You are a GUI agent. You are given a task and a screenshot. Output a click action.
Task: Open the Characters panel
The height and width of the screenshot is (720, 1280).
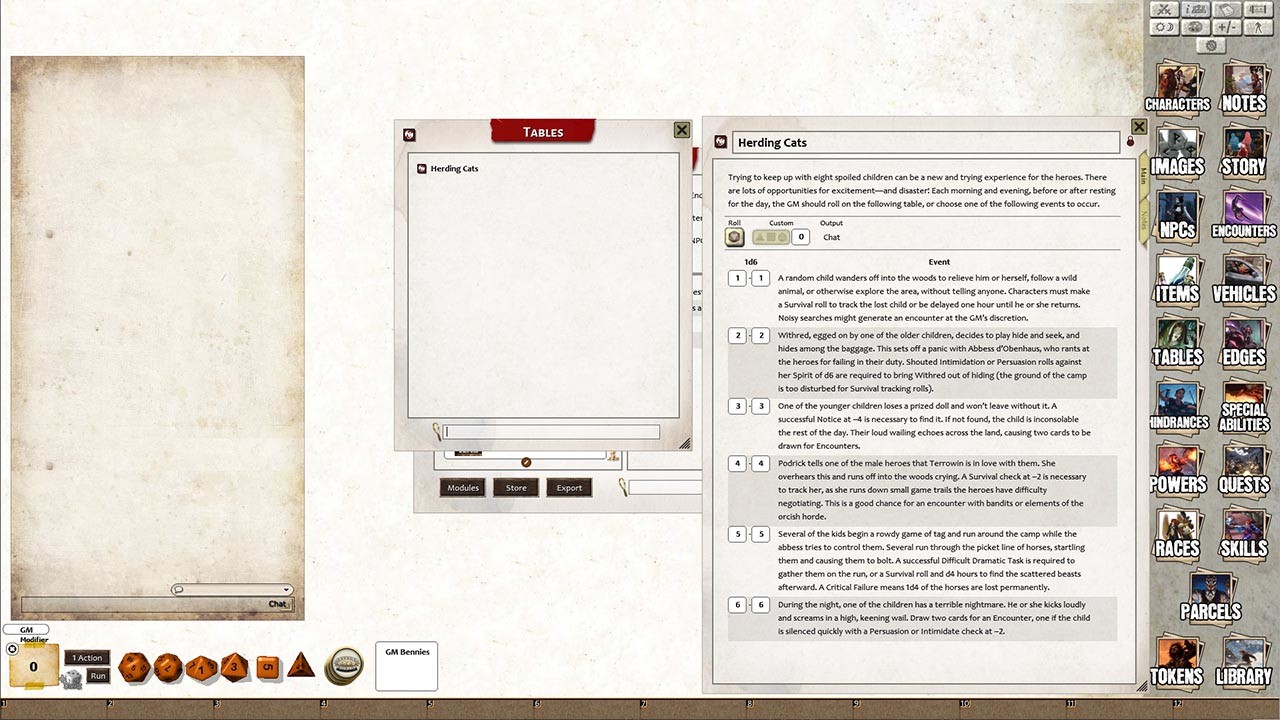[1178, 88]
